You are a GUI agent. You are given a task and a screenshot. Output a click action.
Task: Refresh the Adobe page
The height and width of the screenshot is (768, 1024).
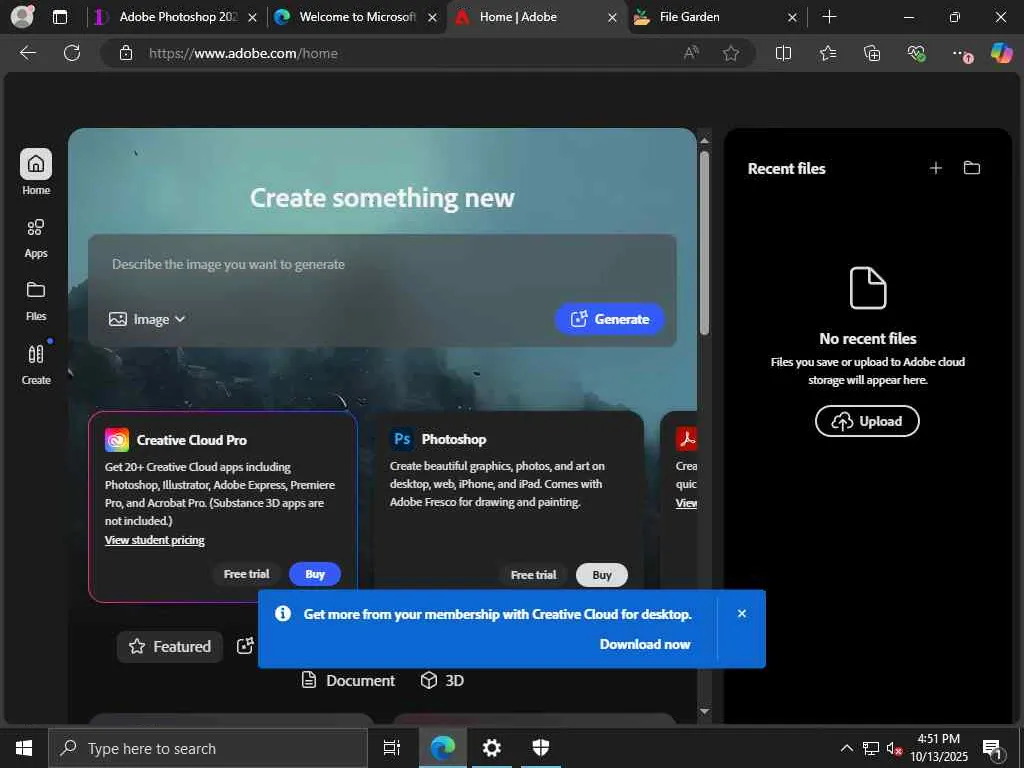[72, 53]
